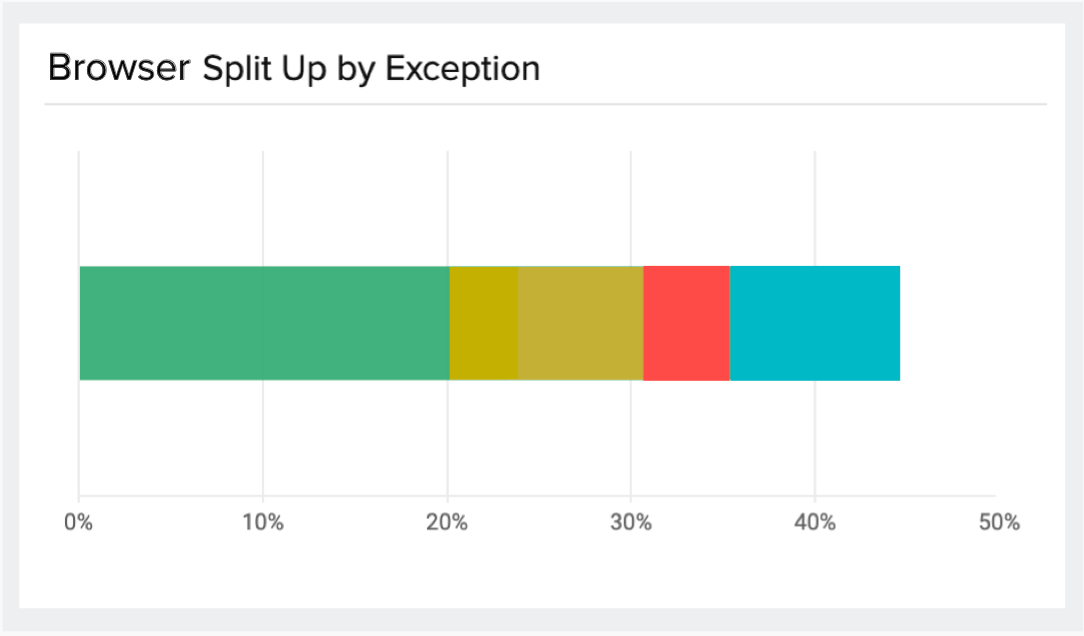Select the 10% axis label

[262, 523]
